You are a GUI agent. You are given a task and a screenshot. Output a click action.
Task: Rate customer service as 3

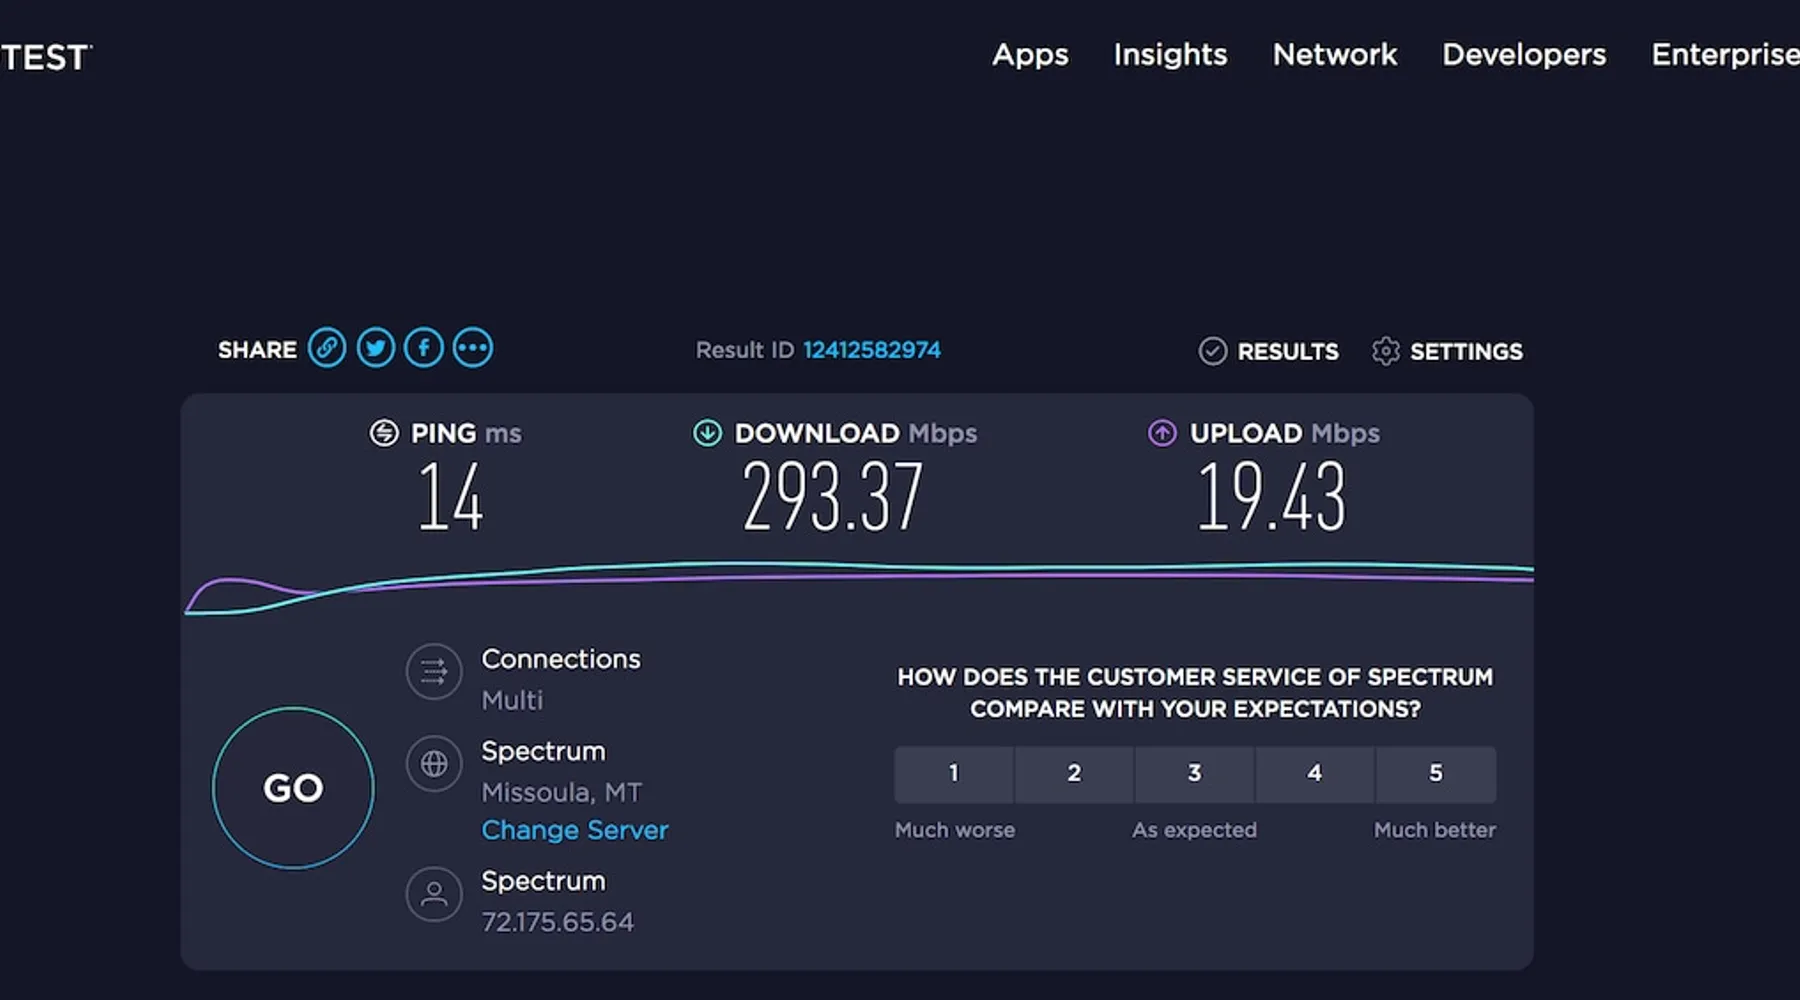[1195, 774]
